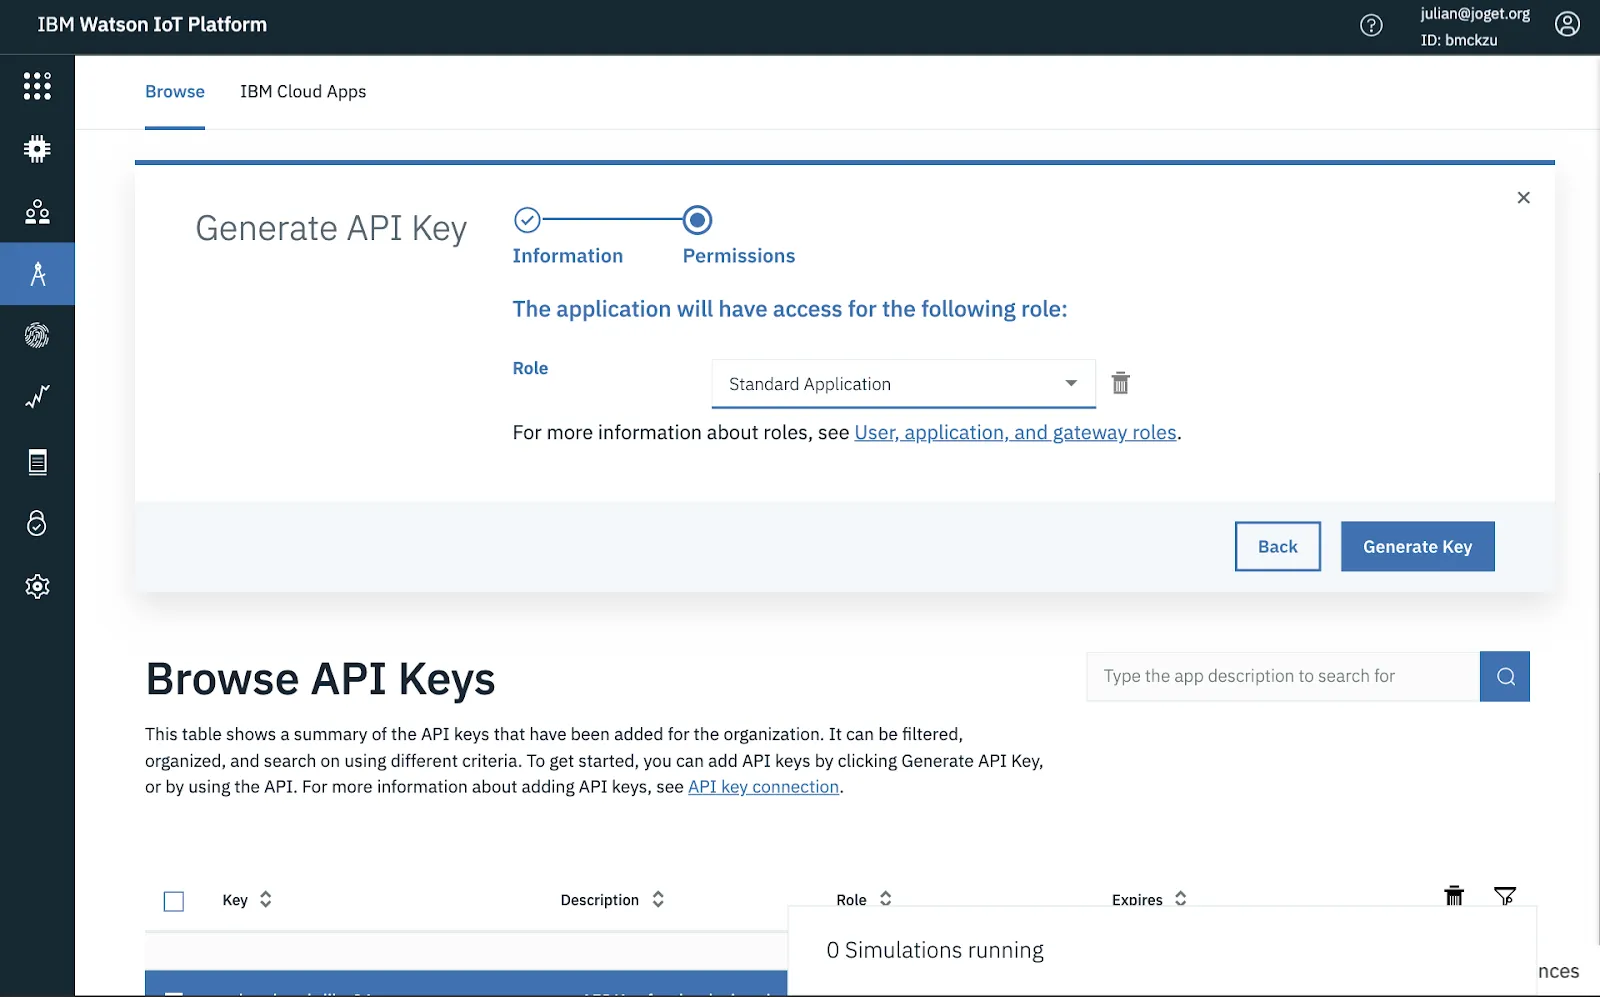Click the search magnifier button
The width and height of the screenshot is (1600, 997).
pos(1505,677)
